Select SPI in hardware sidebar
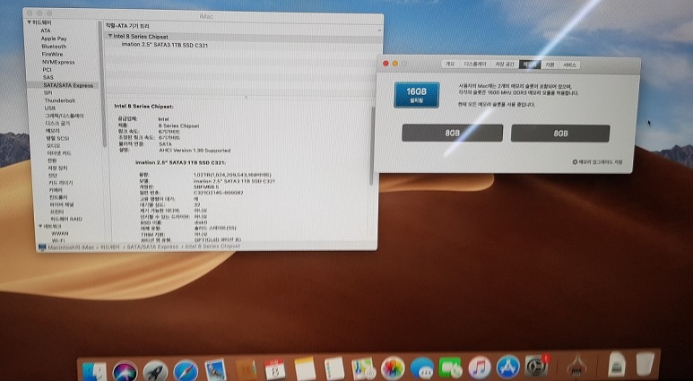The width and height of the screenshot is (693, 381). 48,93
